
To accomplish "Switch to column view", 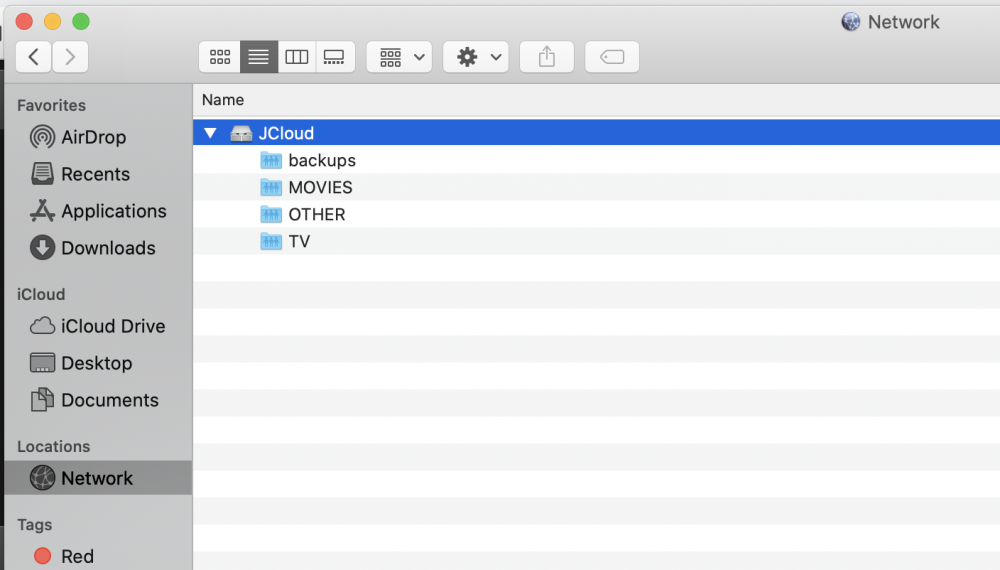I will 297,57.
